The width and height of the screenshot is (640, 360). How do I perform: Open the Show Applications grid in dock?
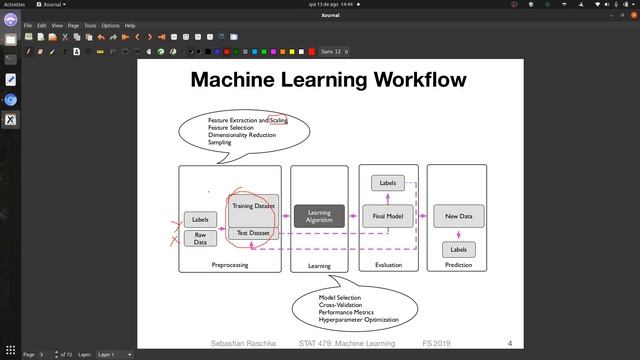pyautogui.click(x=11, y=350)
